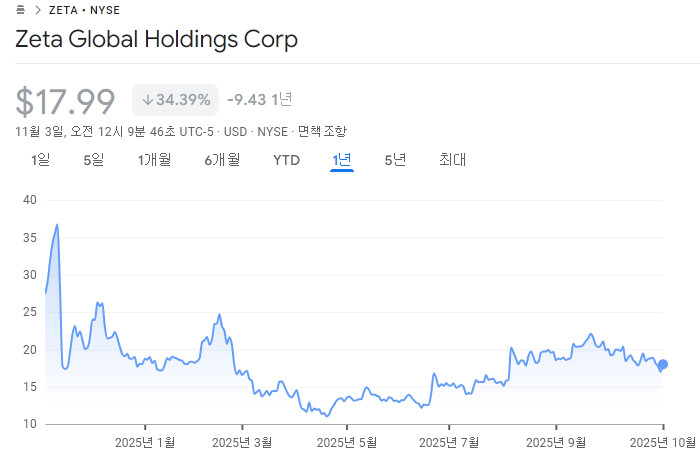Select the 6개월 range tab

coord(222,159)
